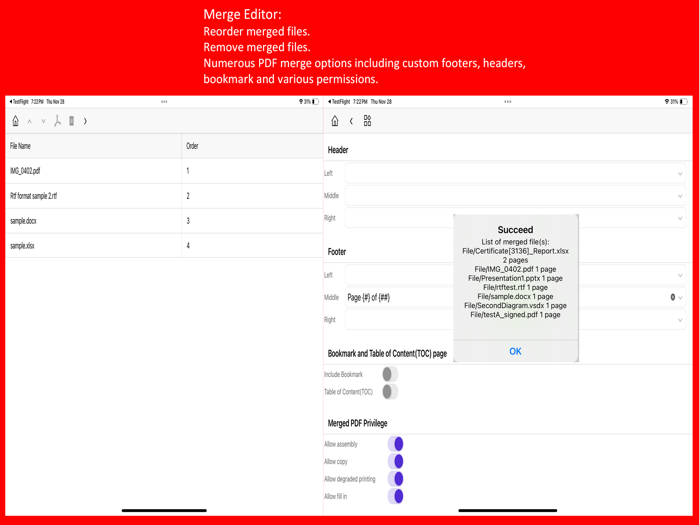Expand the Footer Middle dropdown arrow
Image resolution: width=700 pixels, height=525 pixels.
[680, 298]
